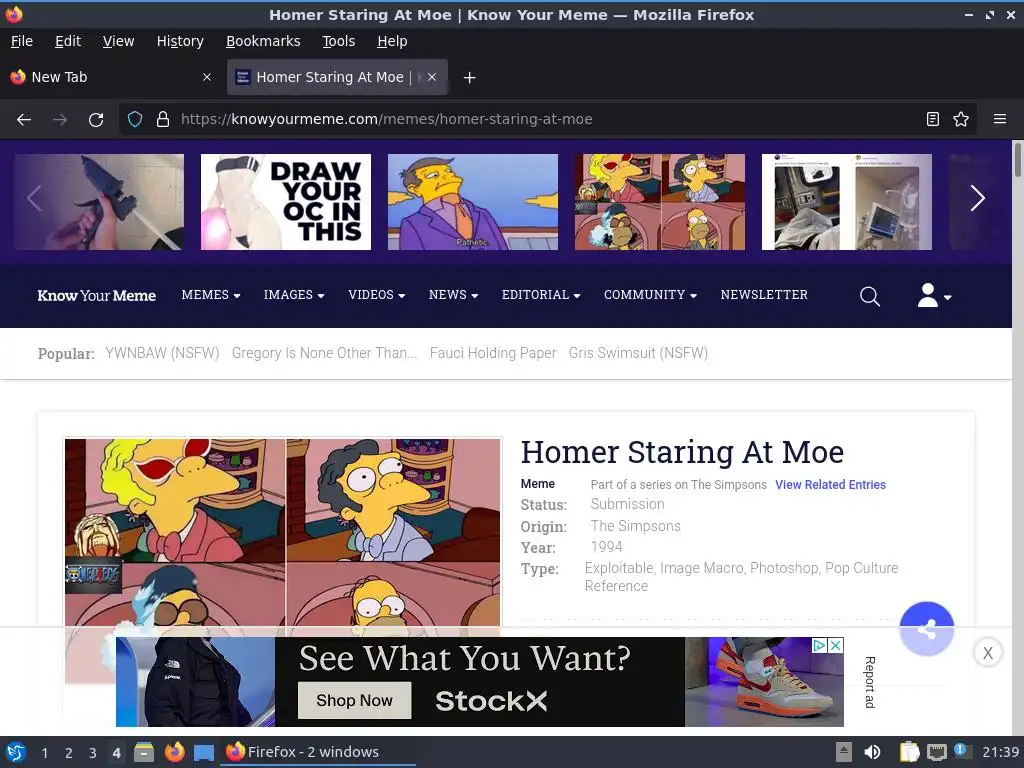Click the Report ad label

(x=869, y=682)
